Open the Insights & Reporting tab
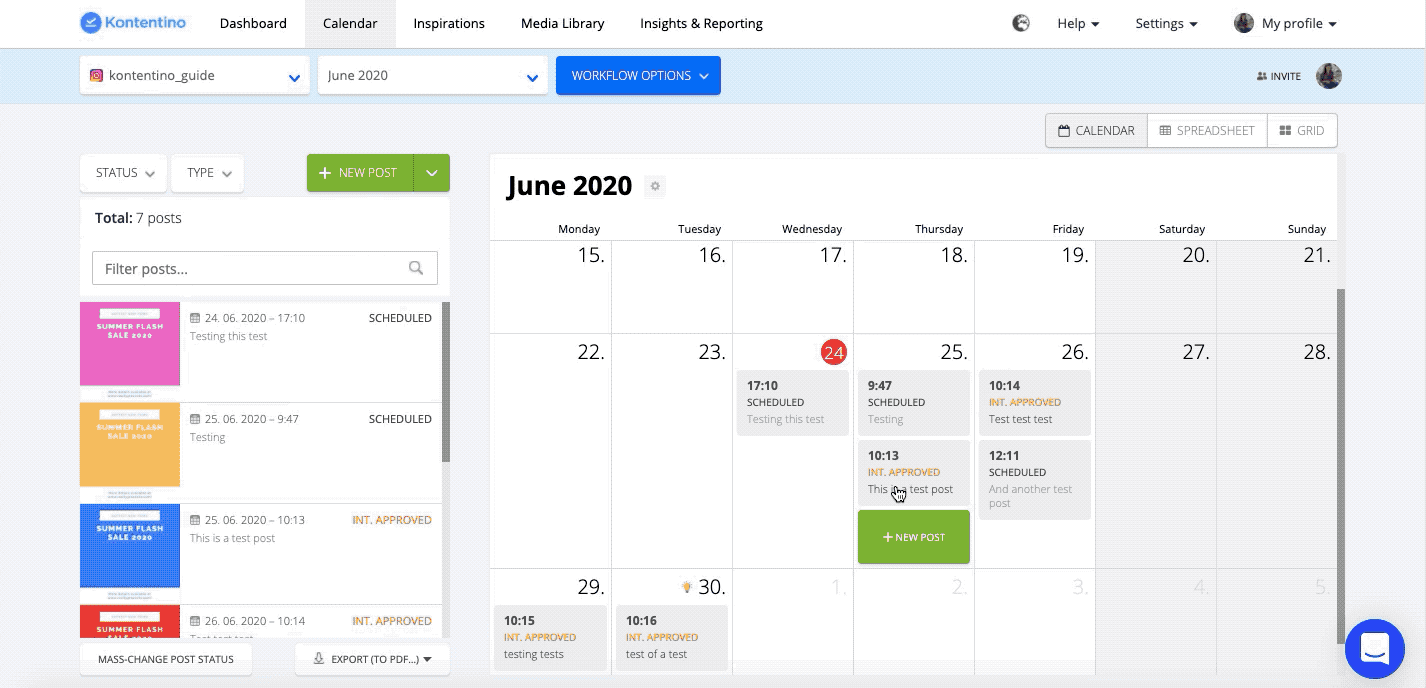The image size is (1426, 688). pos(701,23)
